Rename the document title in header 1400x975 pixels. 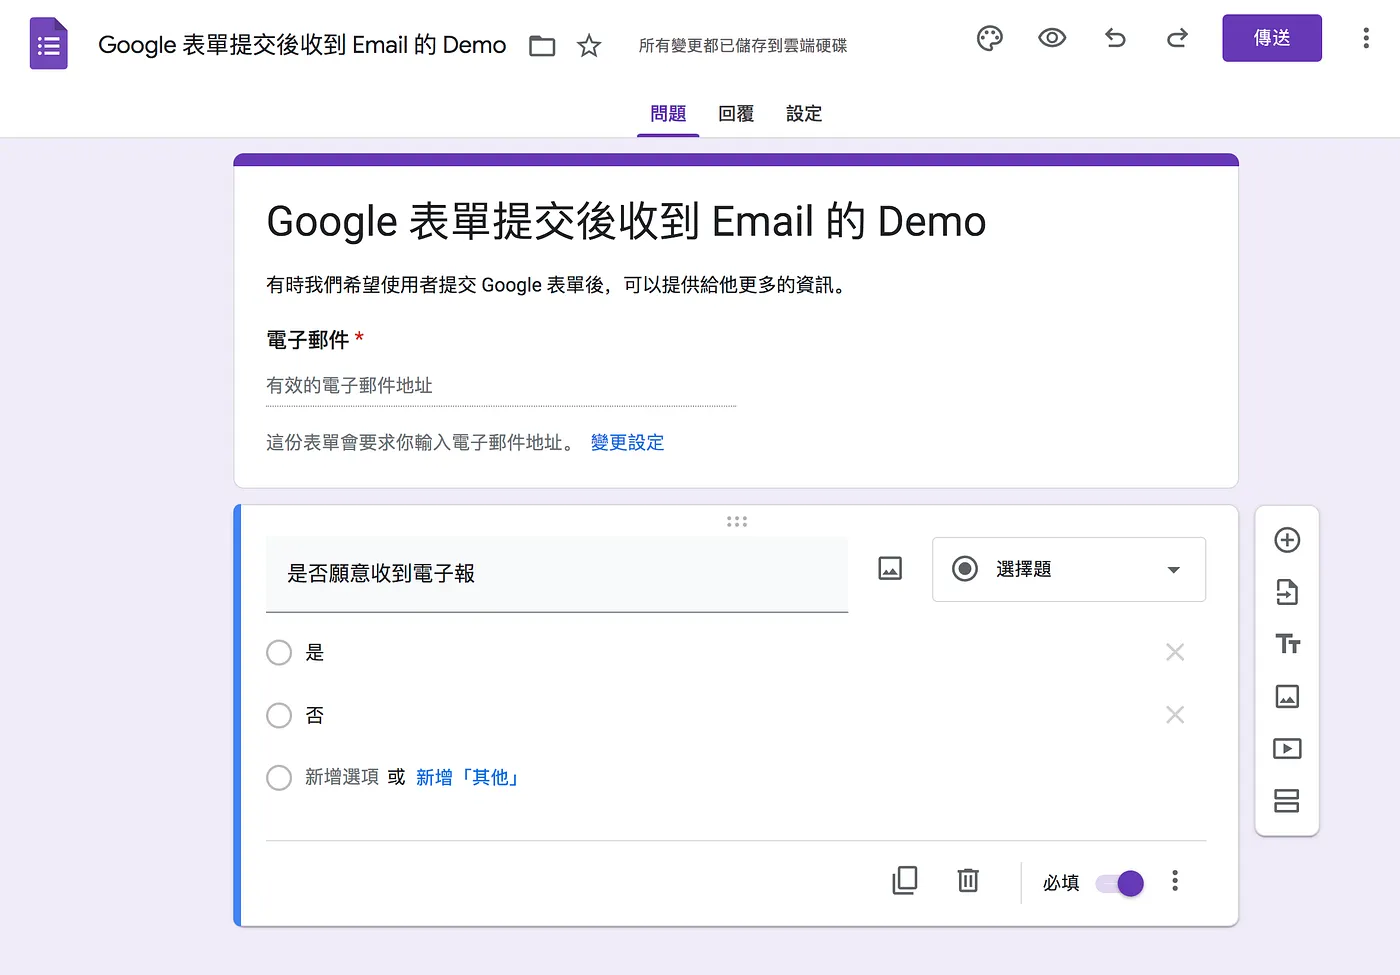[x=302, y=45]
